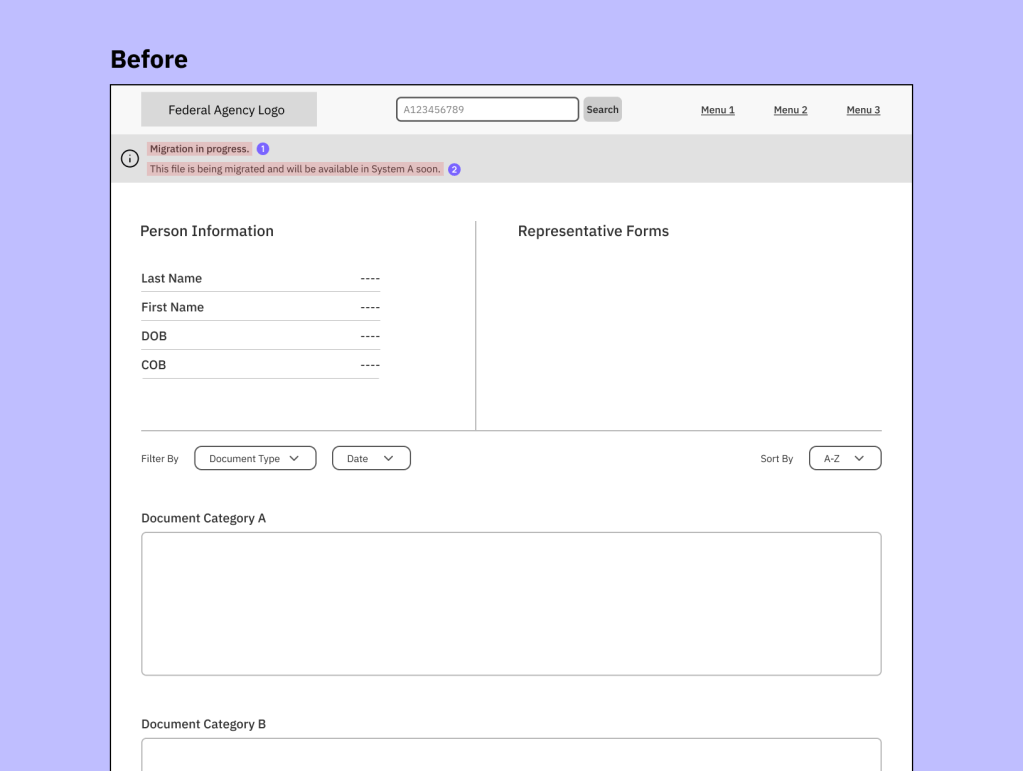The height and width of the screenshot is (771, 1023).
Task: Click the Representative Forms heading
Action: click(x=593, y=231)
